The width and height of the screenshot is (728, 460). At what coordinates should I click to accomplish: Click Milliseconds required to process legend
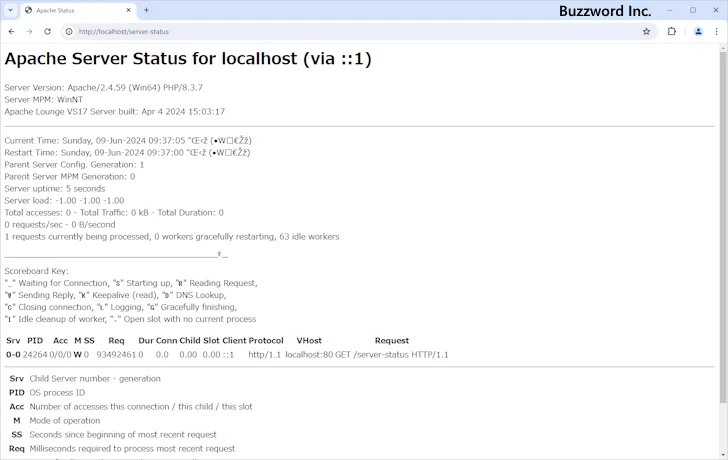[x=132, y=448]
